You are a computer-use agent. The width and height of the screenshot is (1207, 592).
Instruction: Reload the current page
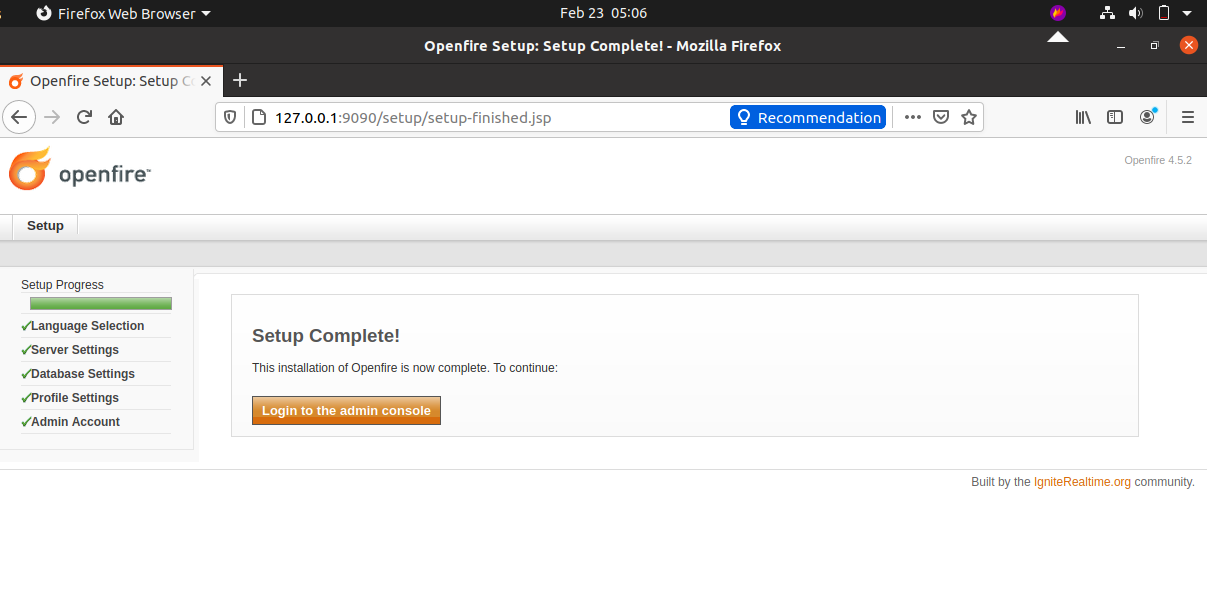tap(84, 117)
